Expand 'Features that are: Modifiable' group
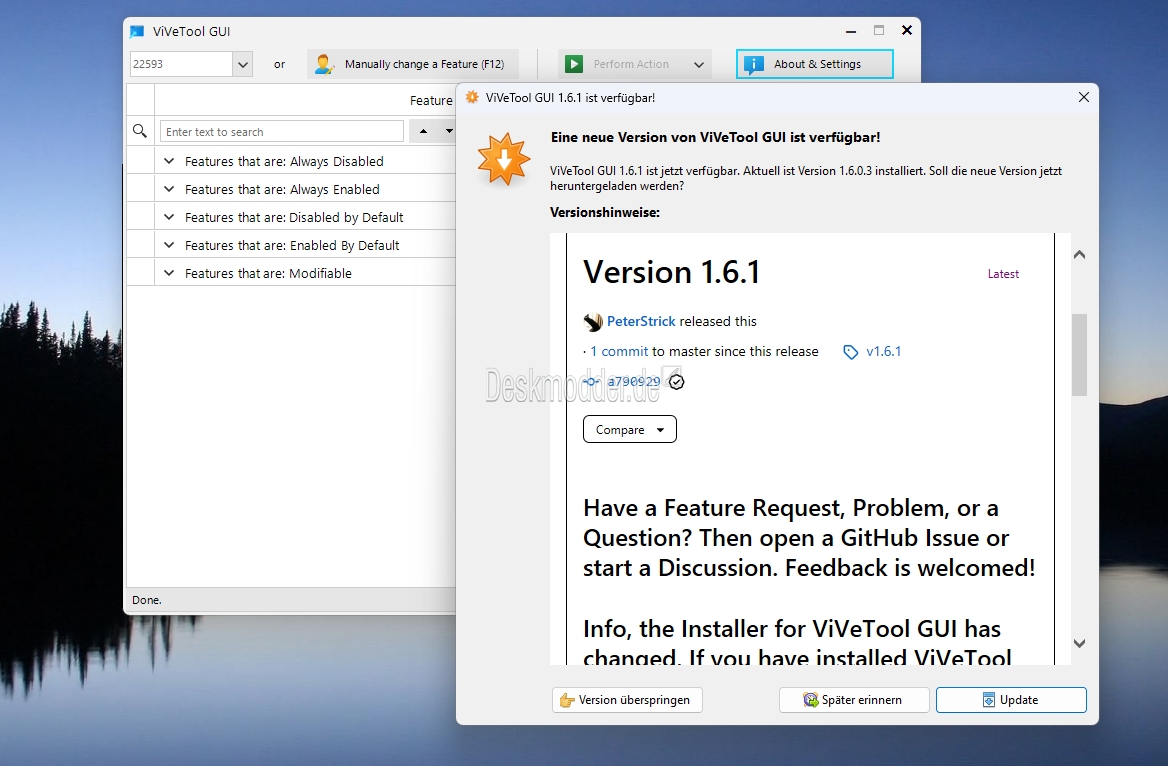This screenshot has height=766, width=1168. click(169, 273)
